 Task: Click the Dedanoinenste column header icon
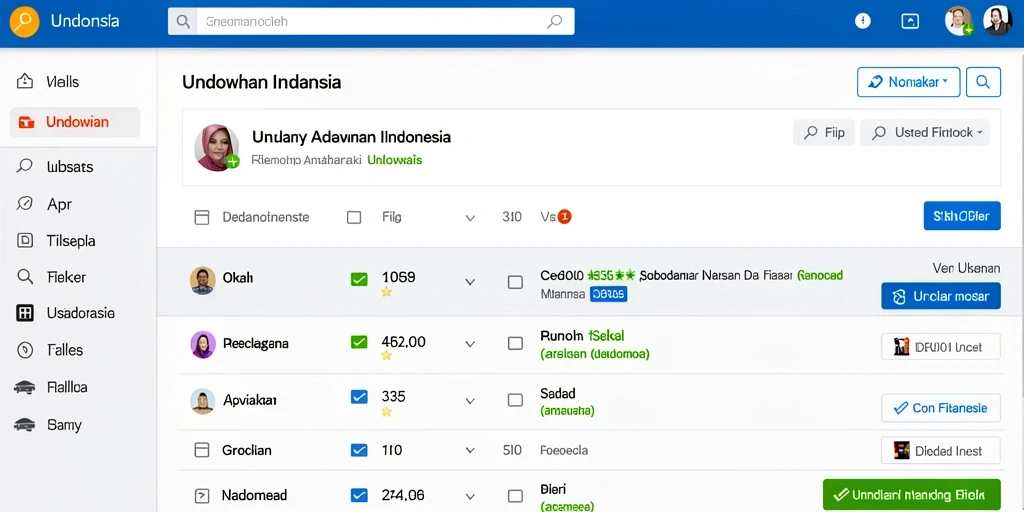pyautogui.click(x=202, y=217)
